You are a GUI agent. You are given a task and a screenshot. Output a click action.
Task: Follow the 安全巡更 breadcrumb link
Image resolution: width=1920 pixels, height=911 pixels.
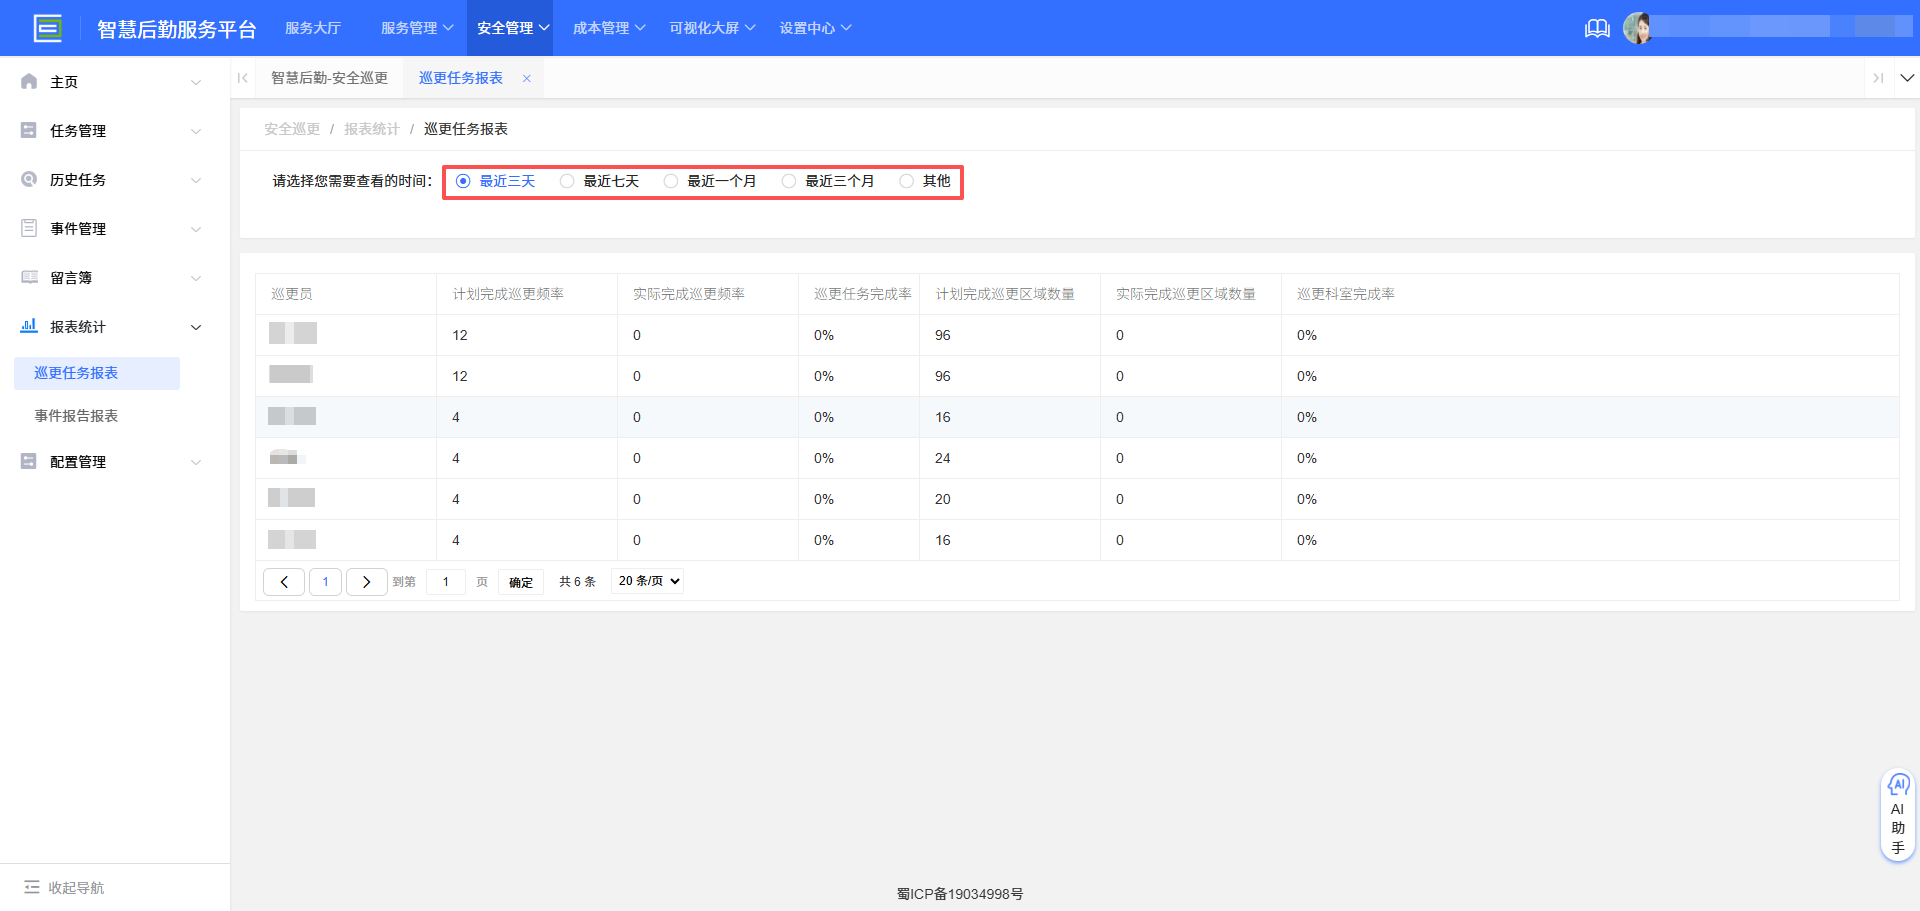[x=291, y=128]
